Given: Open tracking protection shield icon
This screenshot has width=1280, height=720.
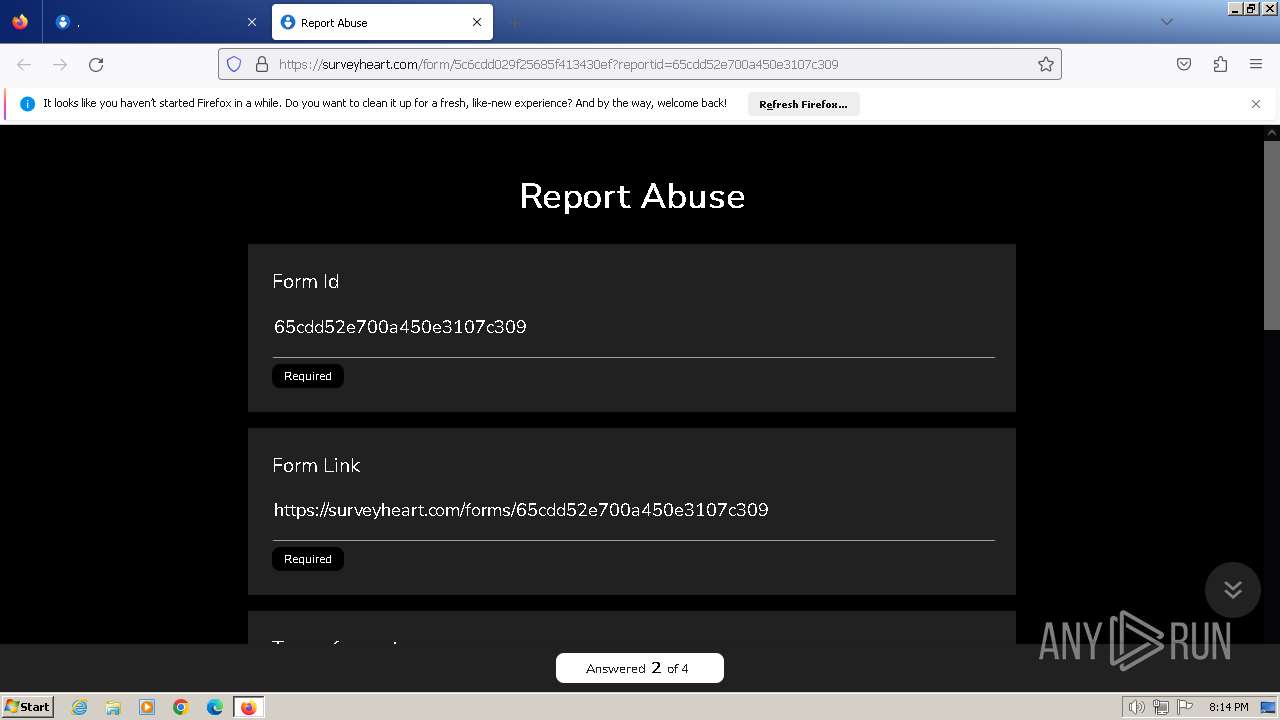Looking at the screenshot, I should [x=234, y=64].
